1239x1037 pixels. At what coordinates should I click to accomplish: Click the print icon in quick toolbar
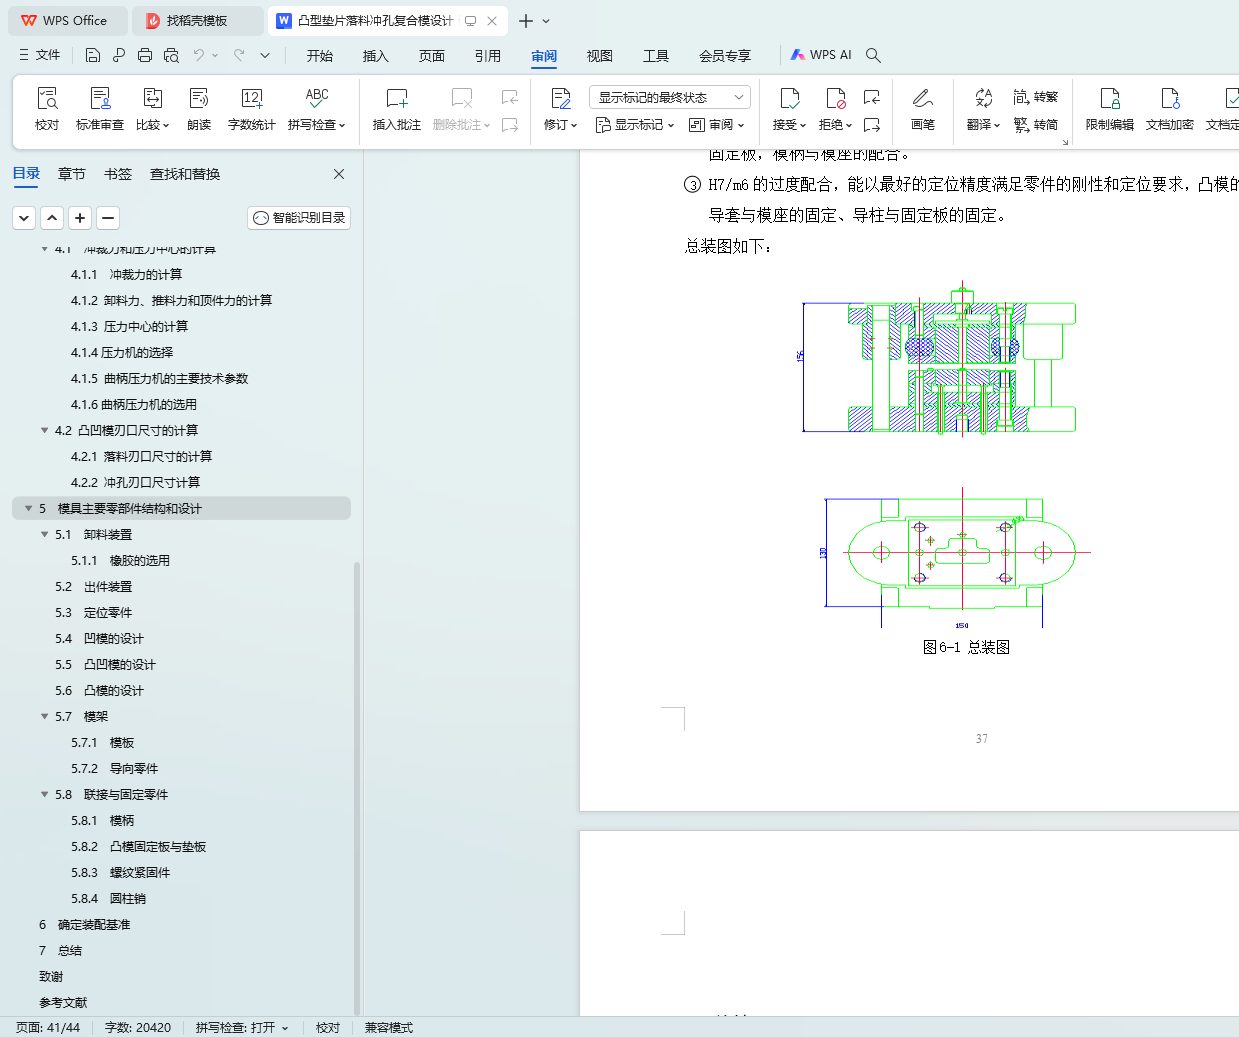[145, 55]
